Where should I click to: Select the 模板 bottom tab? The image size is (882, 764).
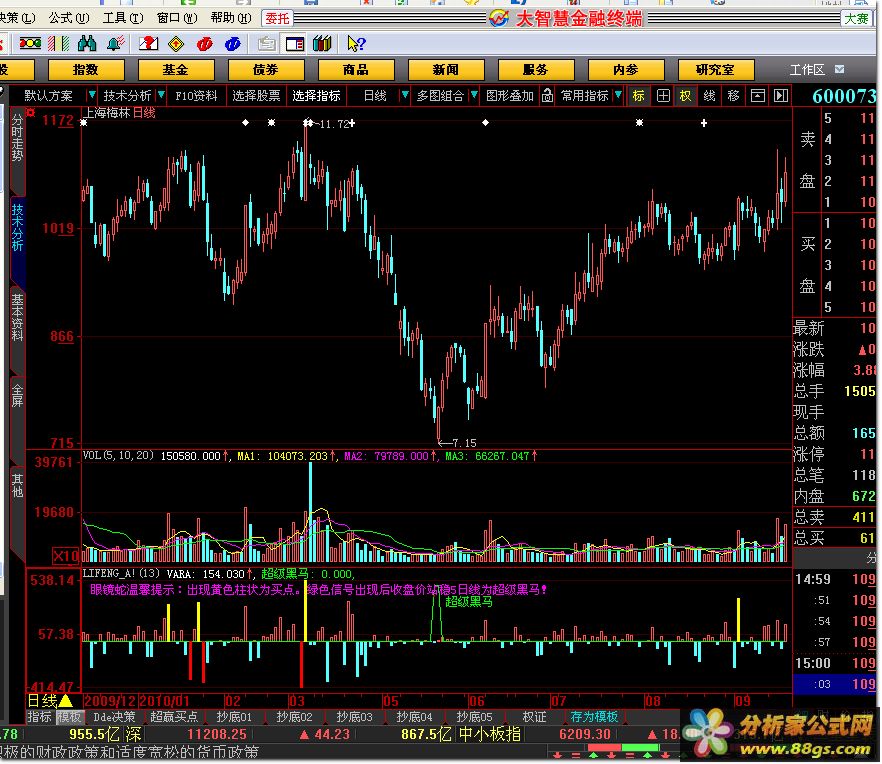[69, 717]
